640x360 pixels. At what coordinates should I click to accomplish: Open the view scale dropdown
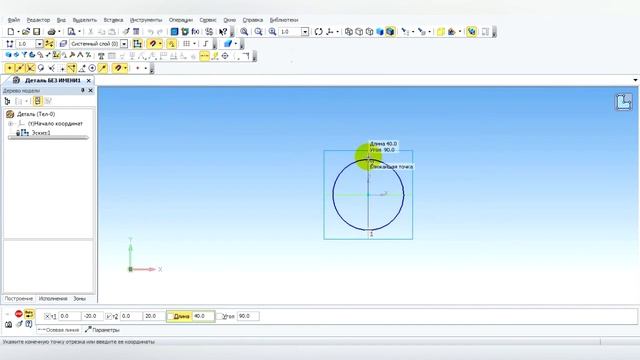click(x=305, y=31)
